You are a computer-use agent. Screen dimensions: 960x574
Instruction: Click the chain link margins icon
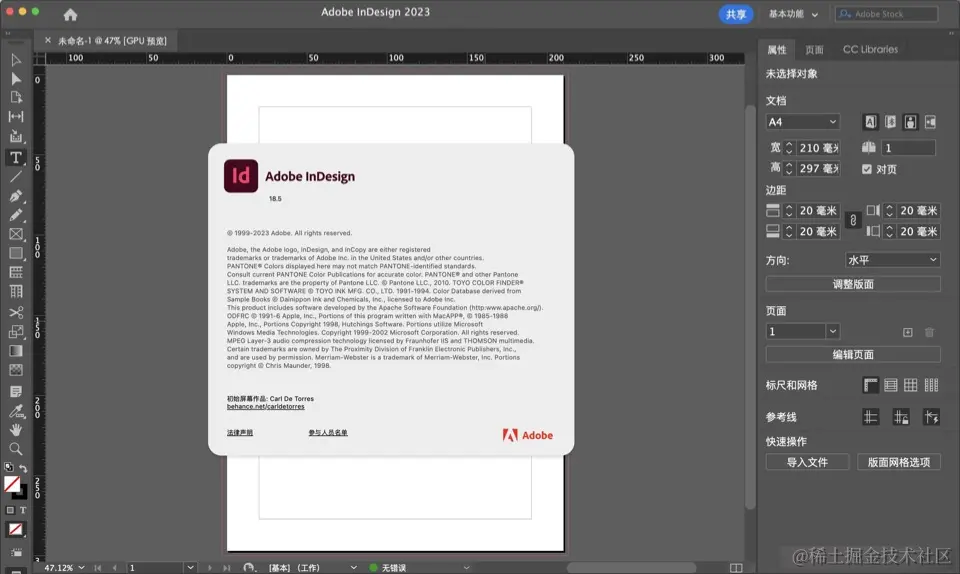(853, 220)
